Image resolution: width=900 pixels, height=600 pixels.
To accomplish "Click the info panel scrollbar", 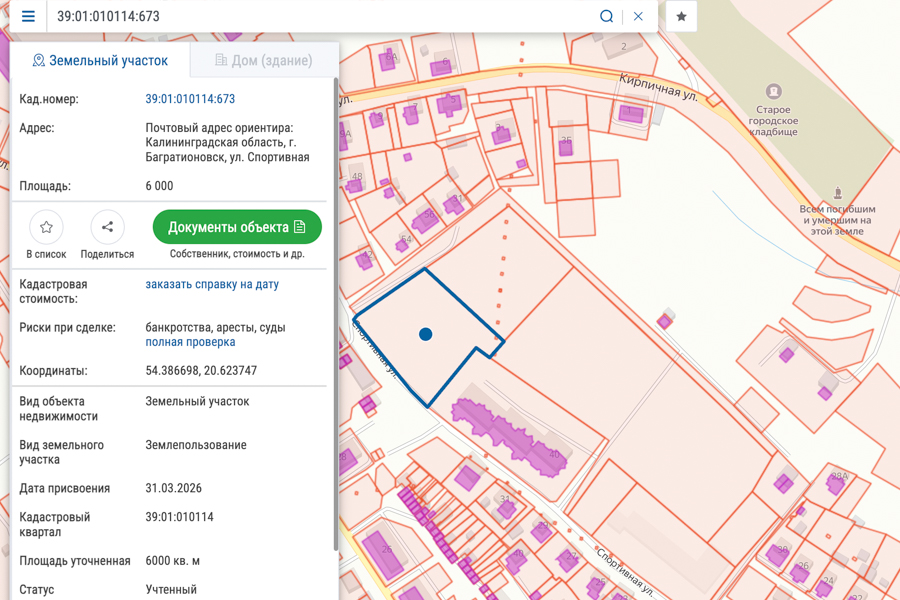I will [335, 315].
